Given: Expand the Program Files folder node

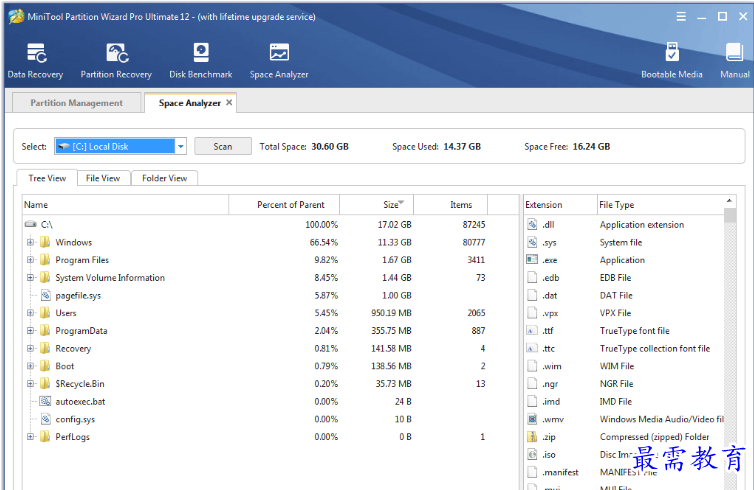Looking at the screenshot, I should click(30, 260).
